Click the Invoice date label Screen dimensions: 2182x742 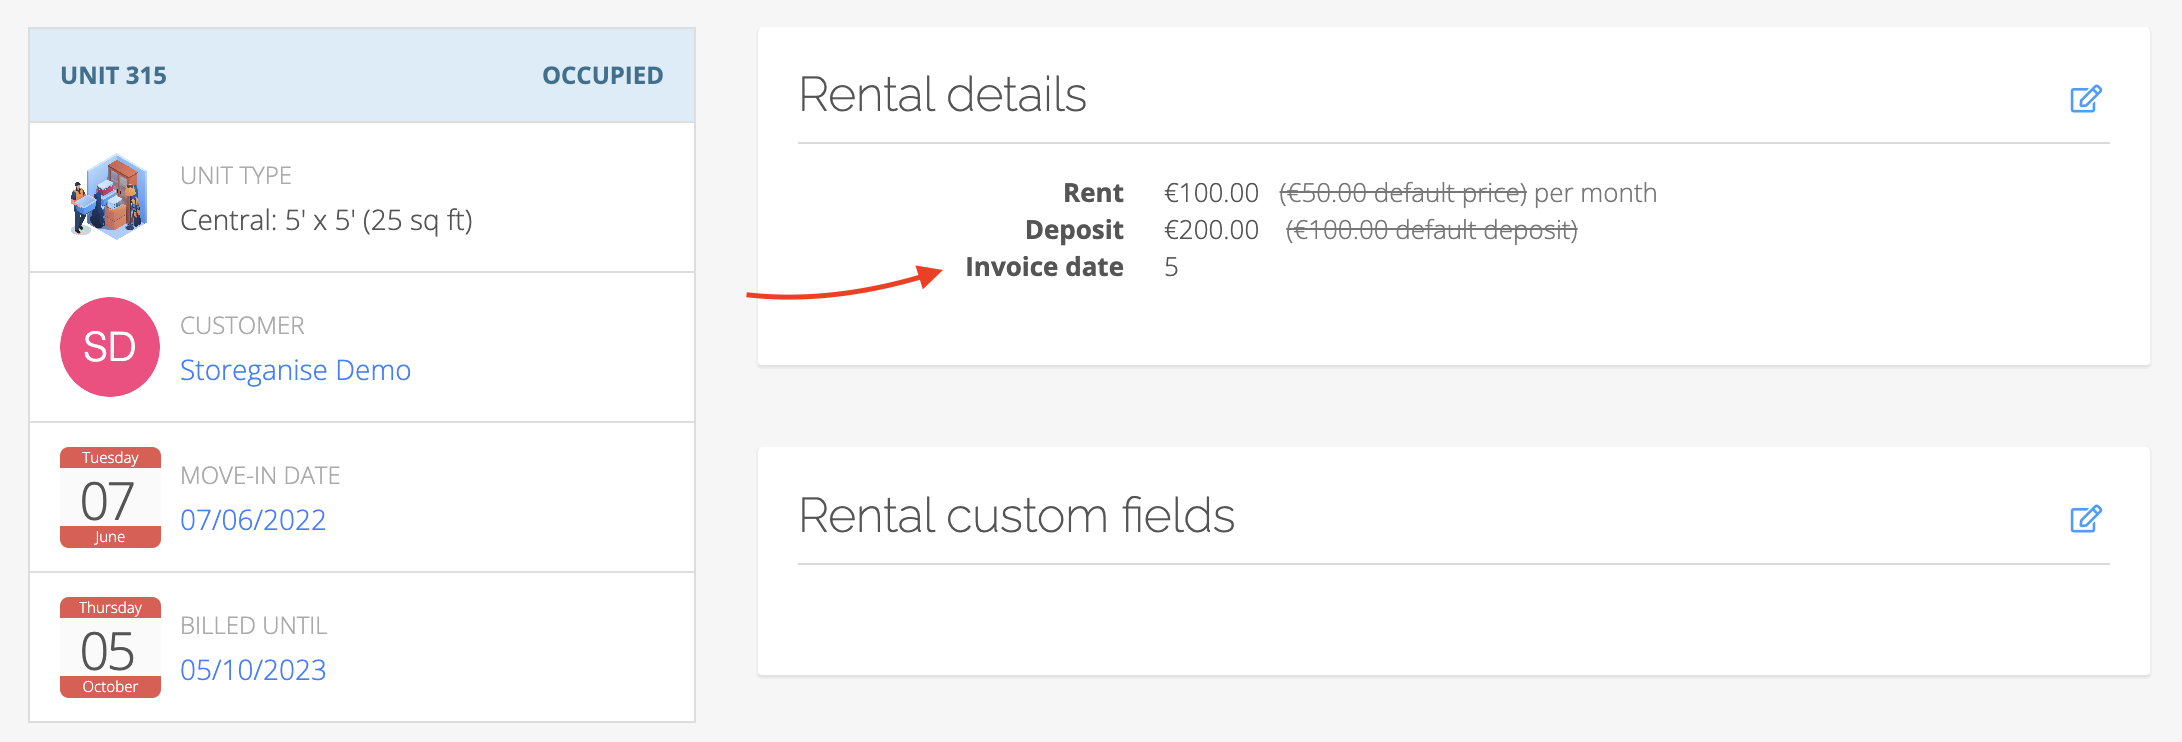pos(1044,267)
